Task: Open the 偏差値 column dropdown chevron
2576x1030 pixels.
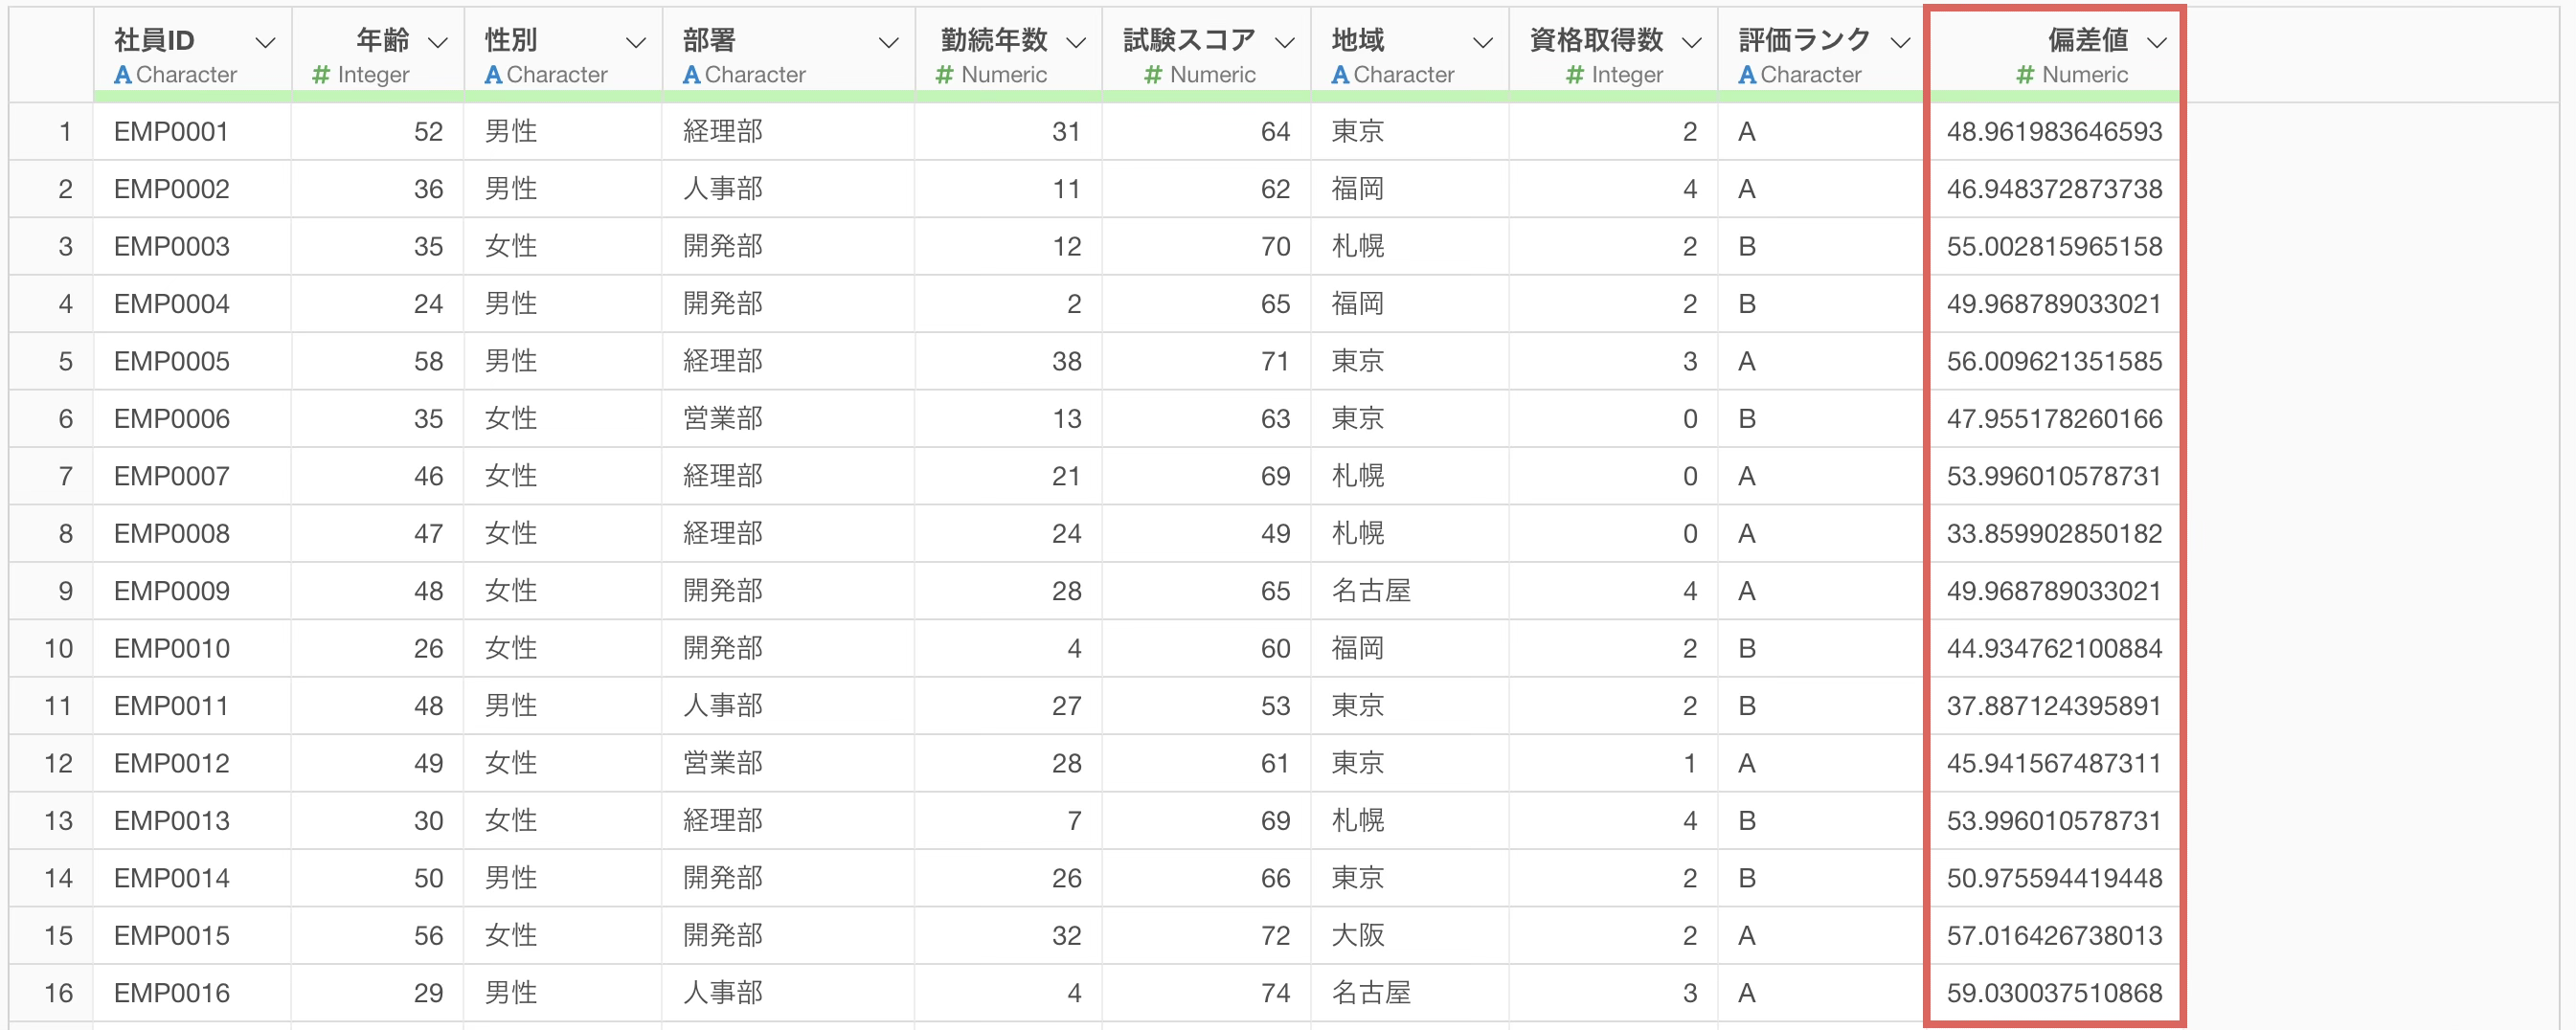Action: click(x=2157, y=42)
